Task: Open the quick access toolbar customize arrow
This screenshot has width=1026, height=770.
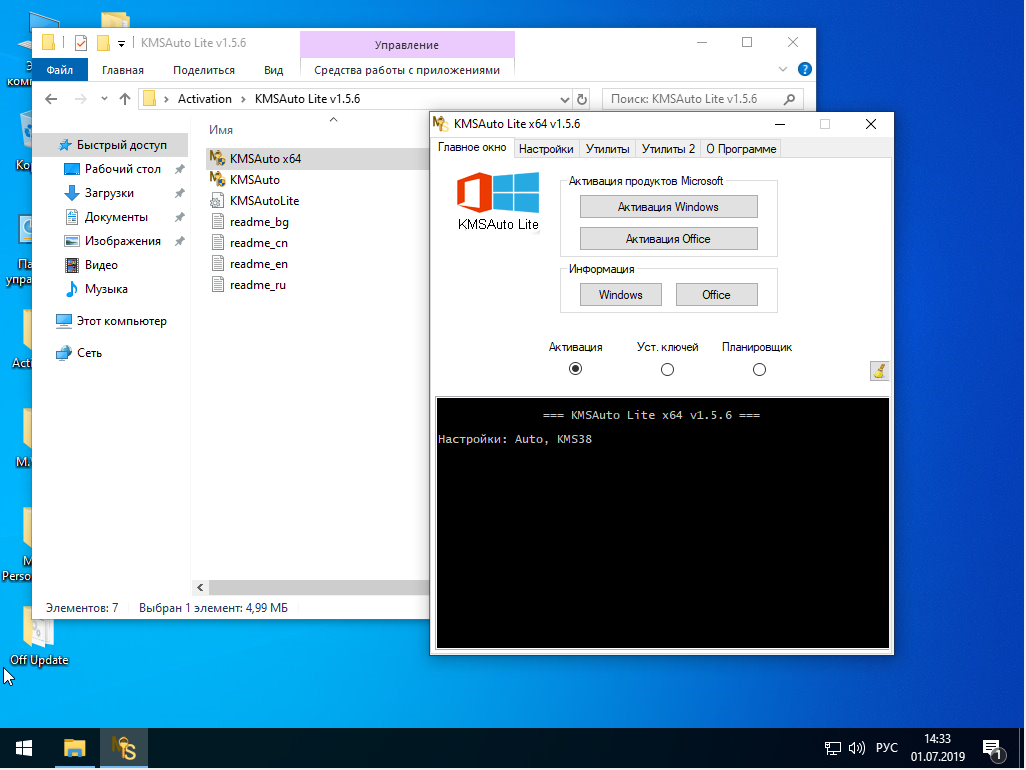Action: pos(121,44)
